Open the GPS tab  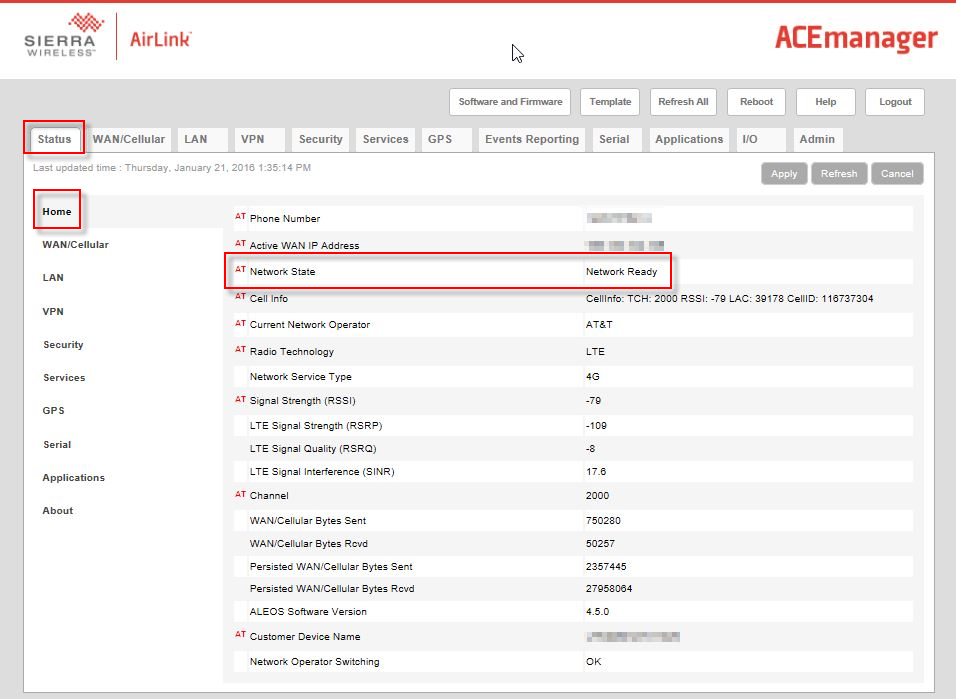click(x=440, y=139)
